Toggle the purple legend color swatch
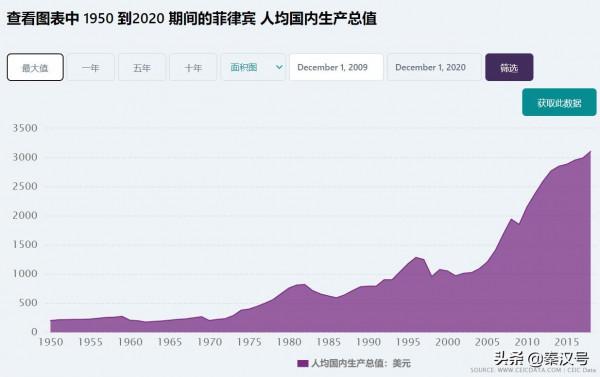Viewport: 600px width, 377px height. pyautogui.click(x=303, y=363)
